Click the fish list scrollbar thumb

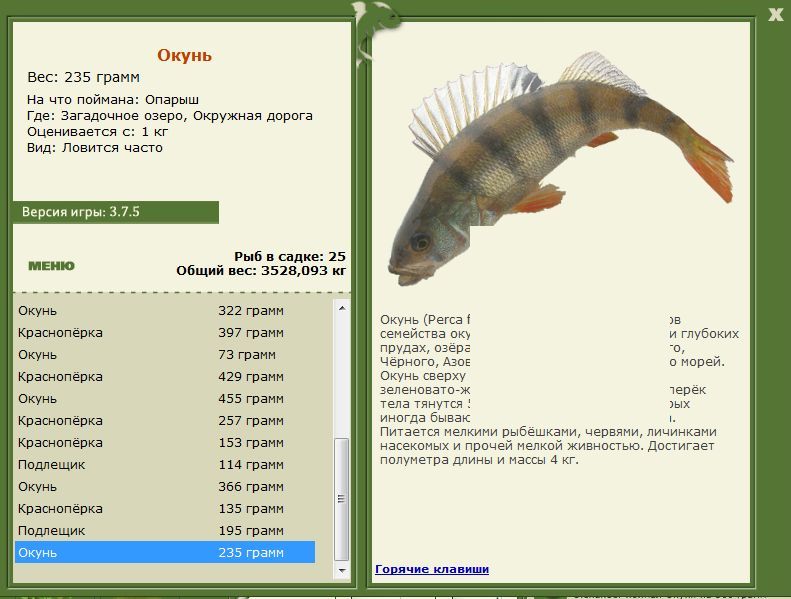pos(342,499)
